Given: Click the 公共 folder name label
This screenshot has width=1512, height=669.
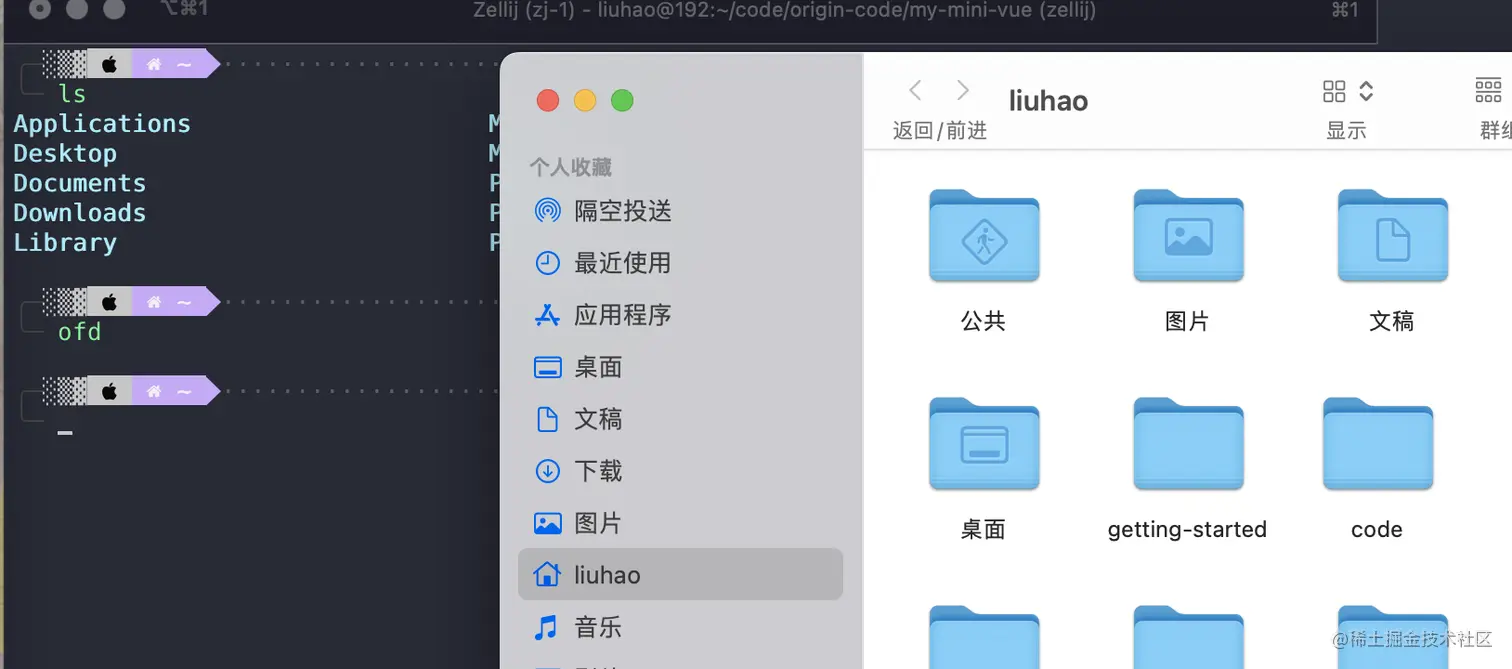Looking at the screenshot, I should click(x=984, y=321).
